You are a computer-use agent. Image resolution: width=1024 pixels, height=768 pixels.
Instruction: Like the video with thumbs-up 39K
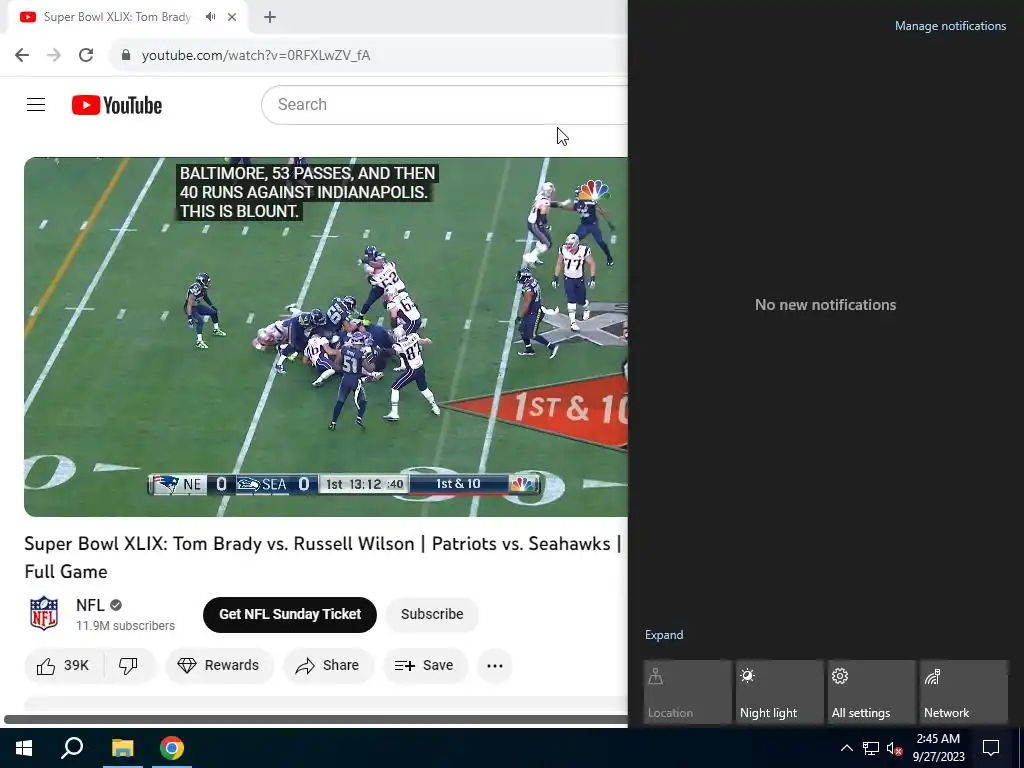[x=63, y=665]
